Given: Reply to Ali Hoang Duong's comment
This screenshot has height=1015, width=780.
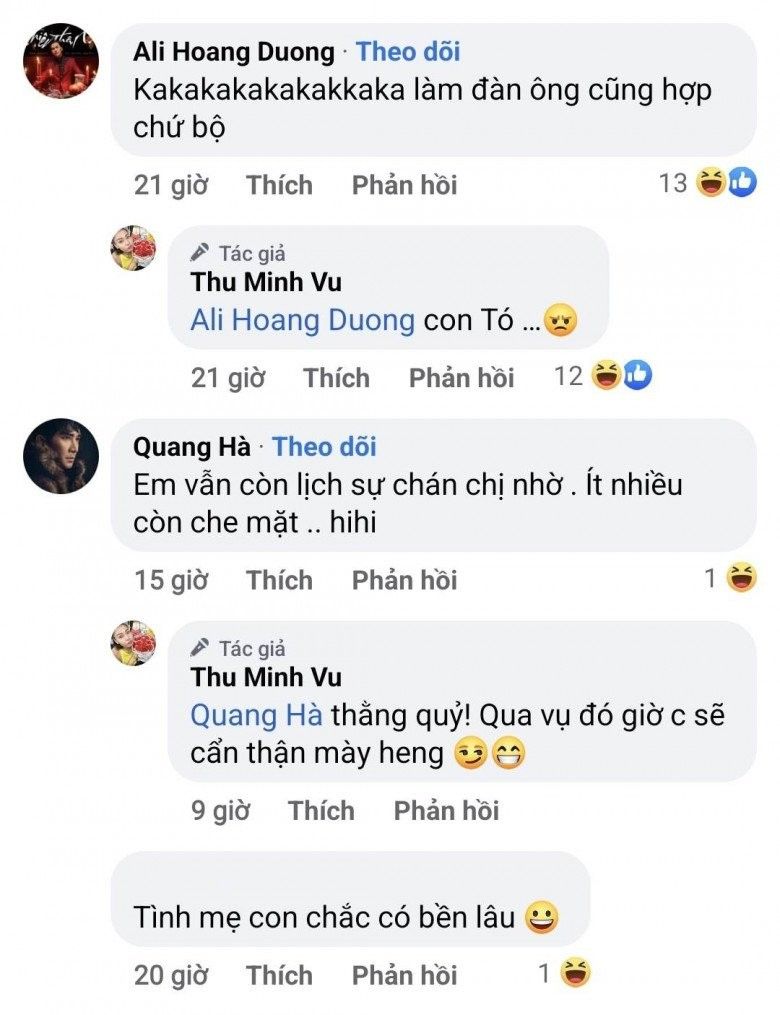Looking at the screenshot, I should pyautogui.click(x=404, y=185).
